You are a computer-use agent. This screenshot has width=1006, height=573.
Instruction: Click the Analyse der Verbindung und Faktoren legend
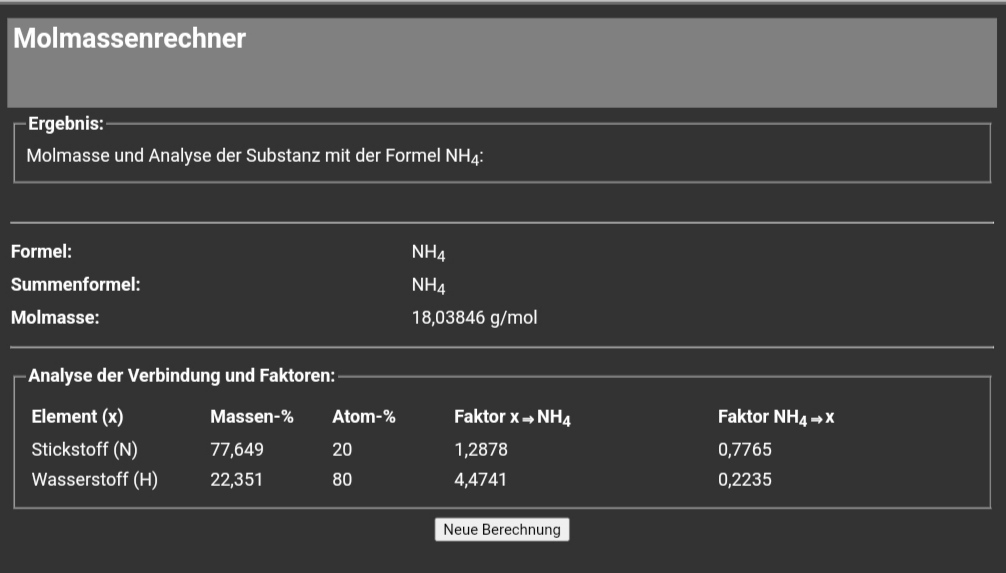coord(182,376)
